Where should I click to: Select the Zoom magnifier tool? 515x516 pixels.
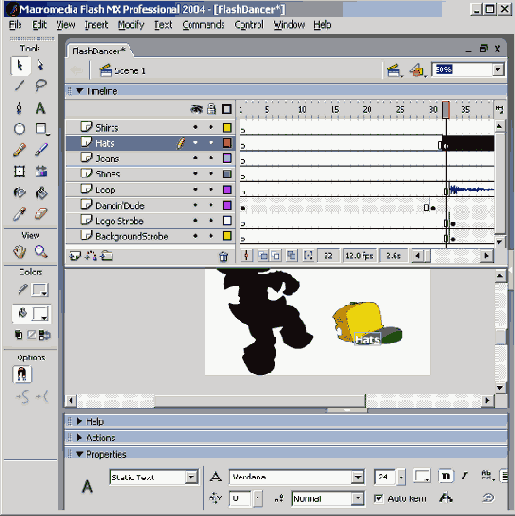pos(41,252)
